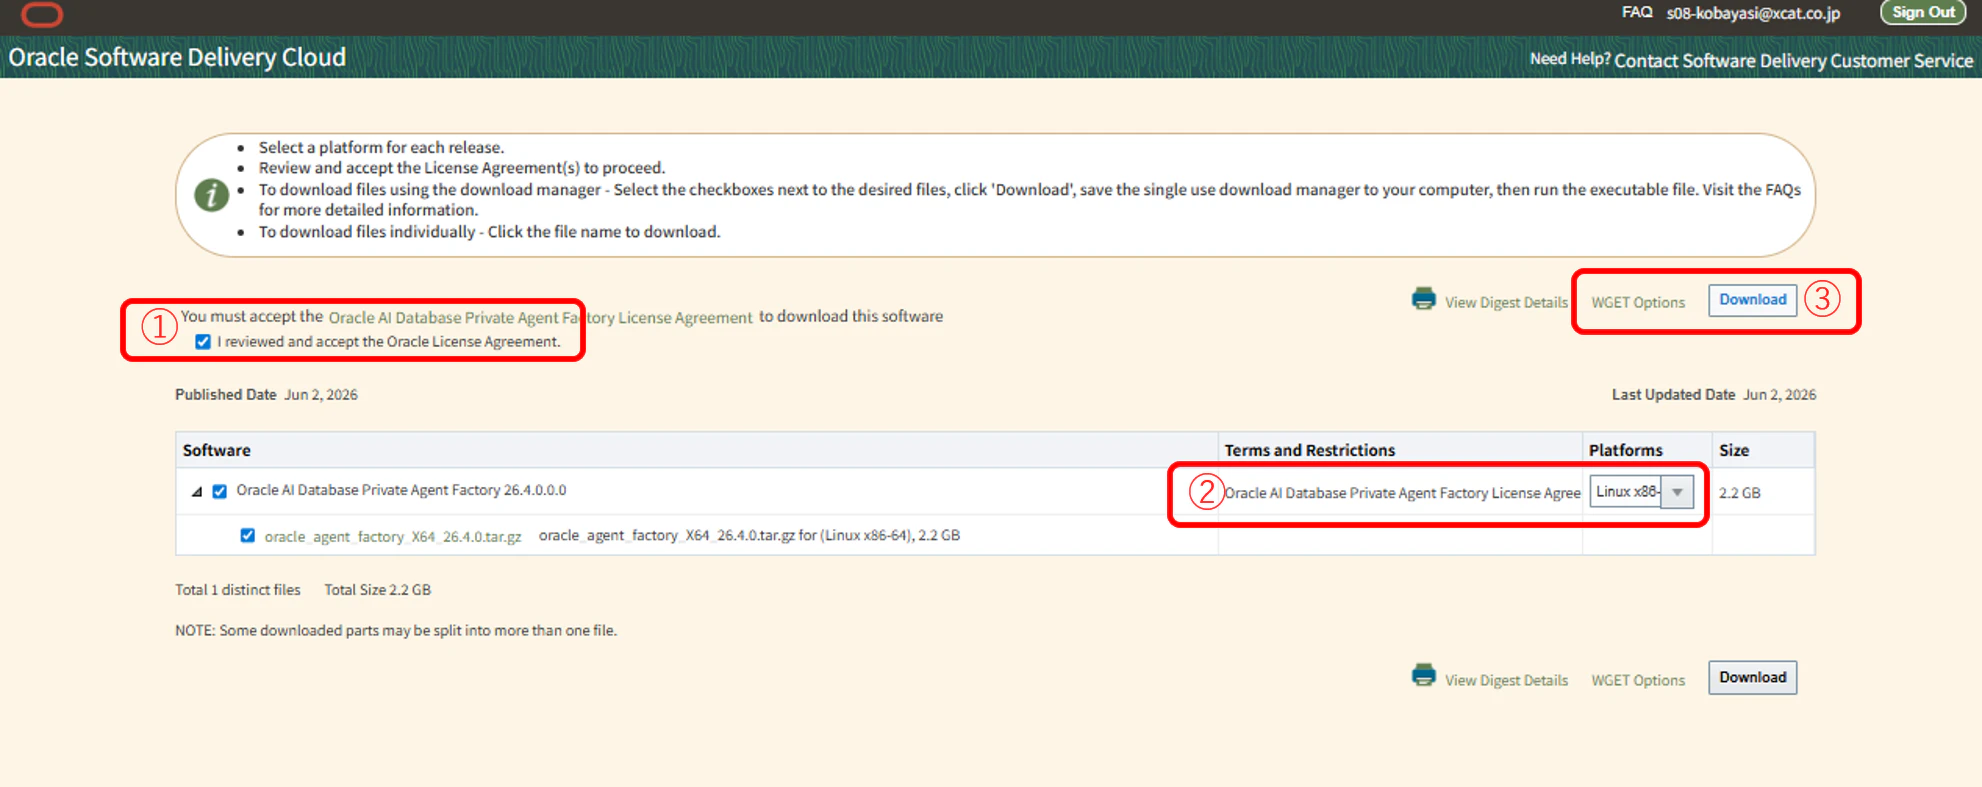This screenshot has height=787, width=1982.
Task: Click the NOTE about split downloaded parts
Action: pyautogui.click(x=396, y=631)
